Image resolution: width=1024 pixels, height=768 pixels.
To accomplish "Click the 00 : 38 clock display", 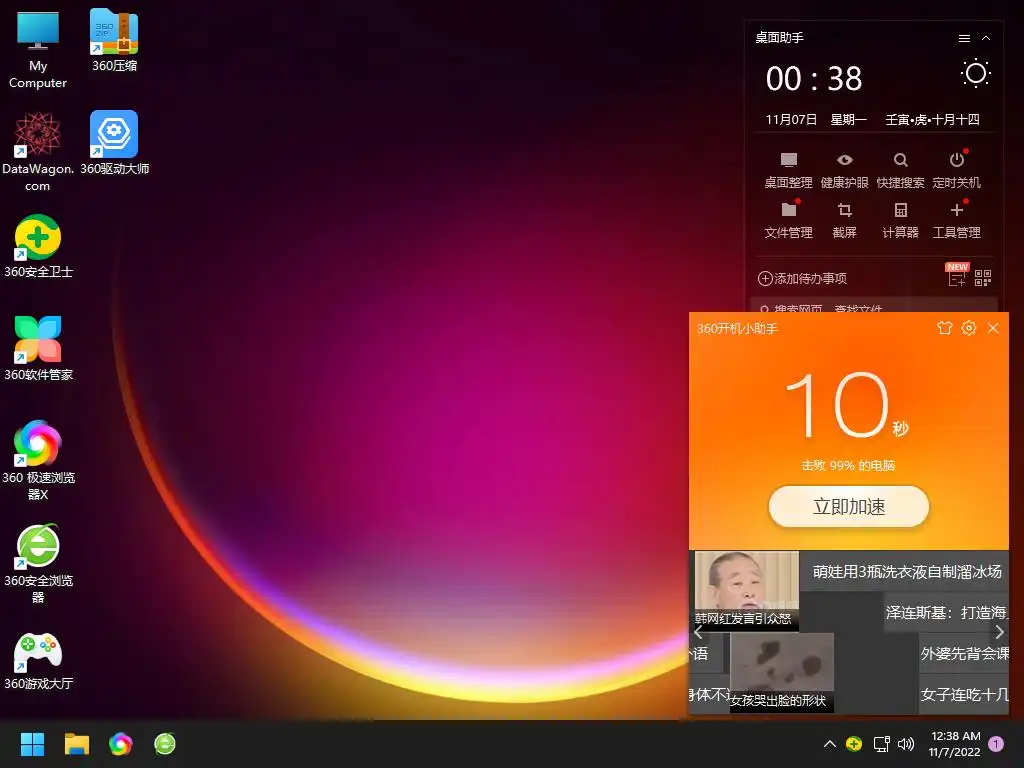I will tap(814, 79).
